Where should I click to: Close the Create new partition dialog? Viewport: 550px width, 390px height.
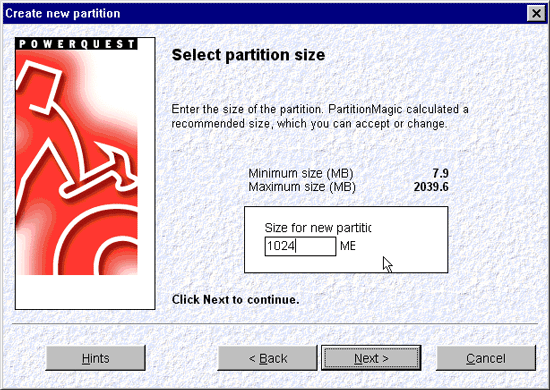(536, 13)
